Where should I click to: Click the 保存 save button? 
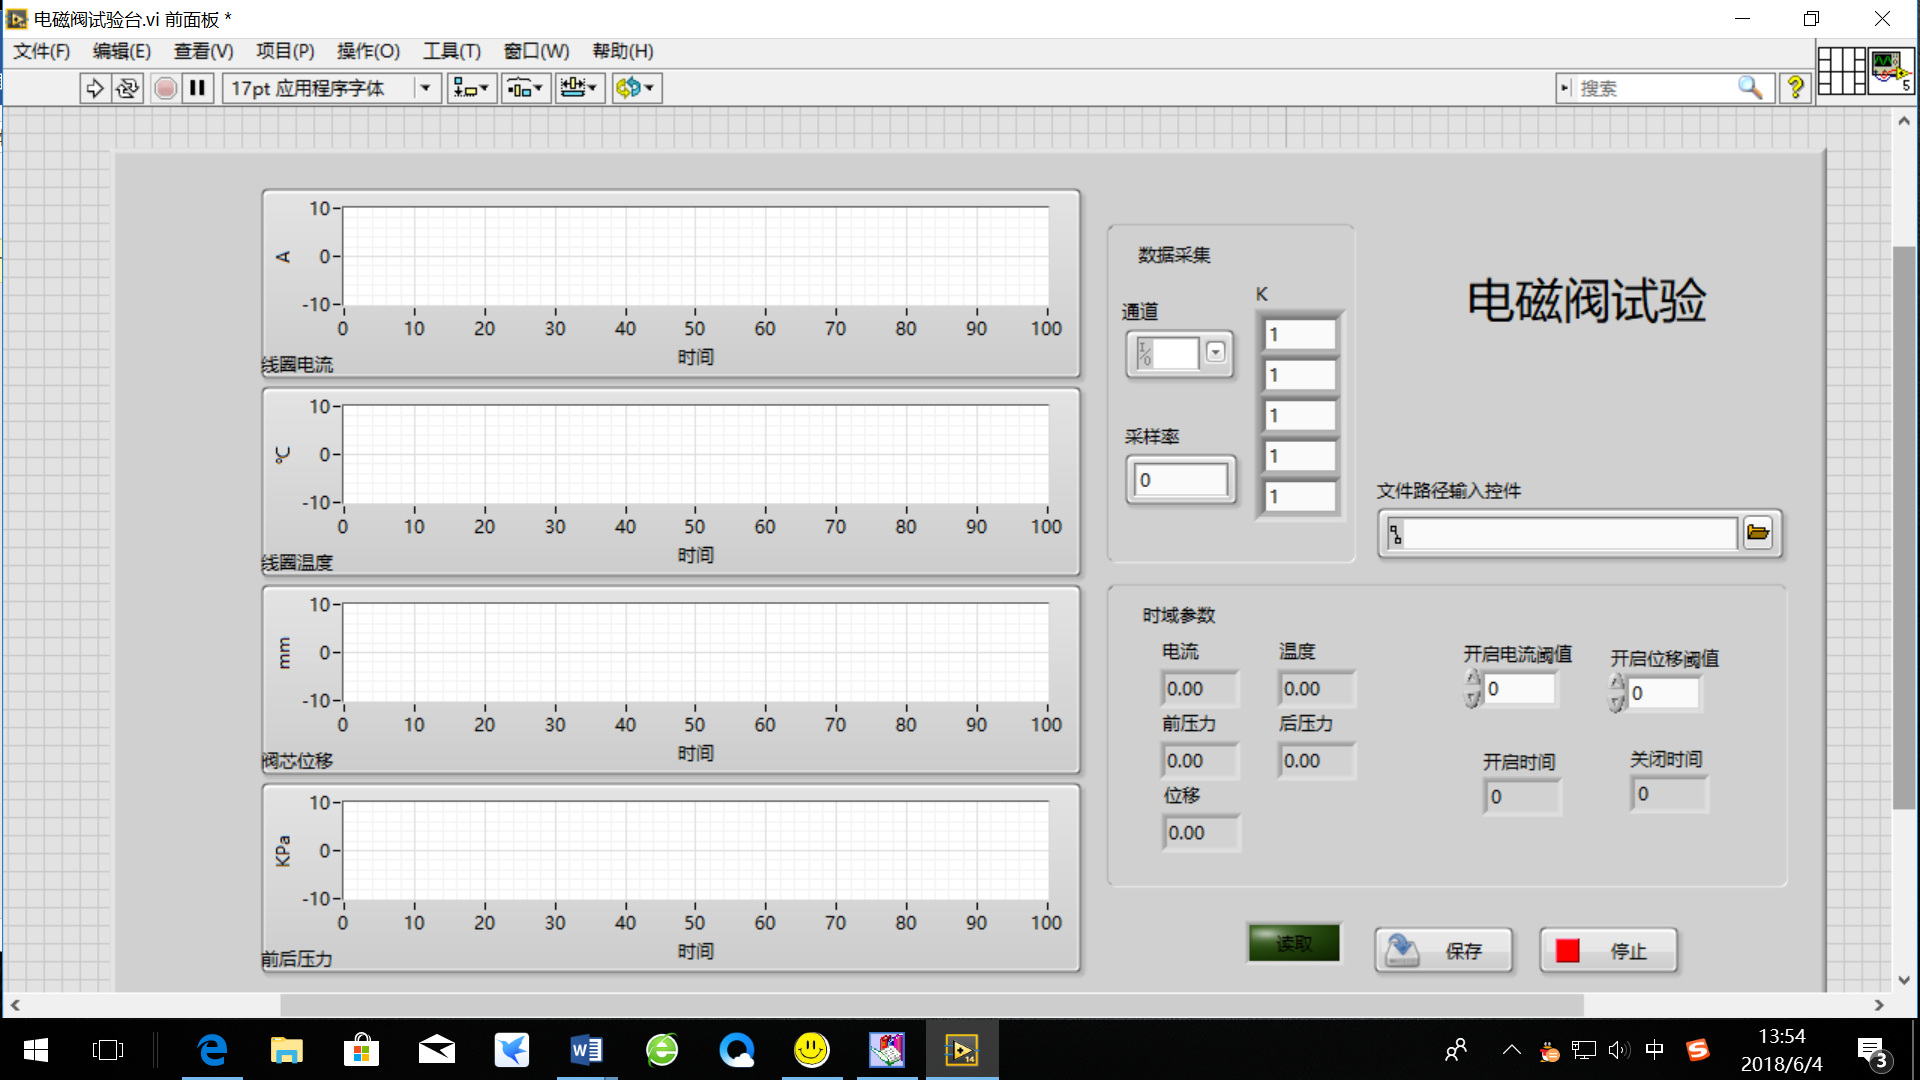(x=1443, y=950)
